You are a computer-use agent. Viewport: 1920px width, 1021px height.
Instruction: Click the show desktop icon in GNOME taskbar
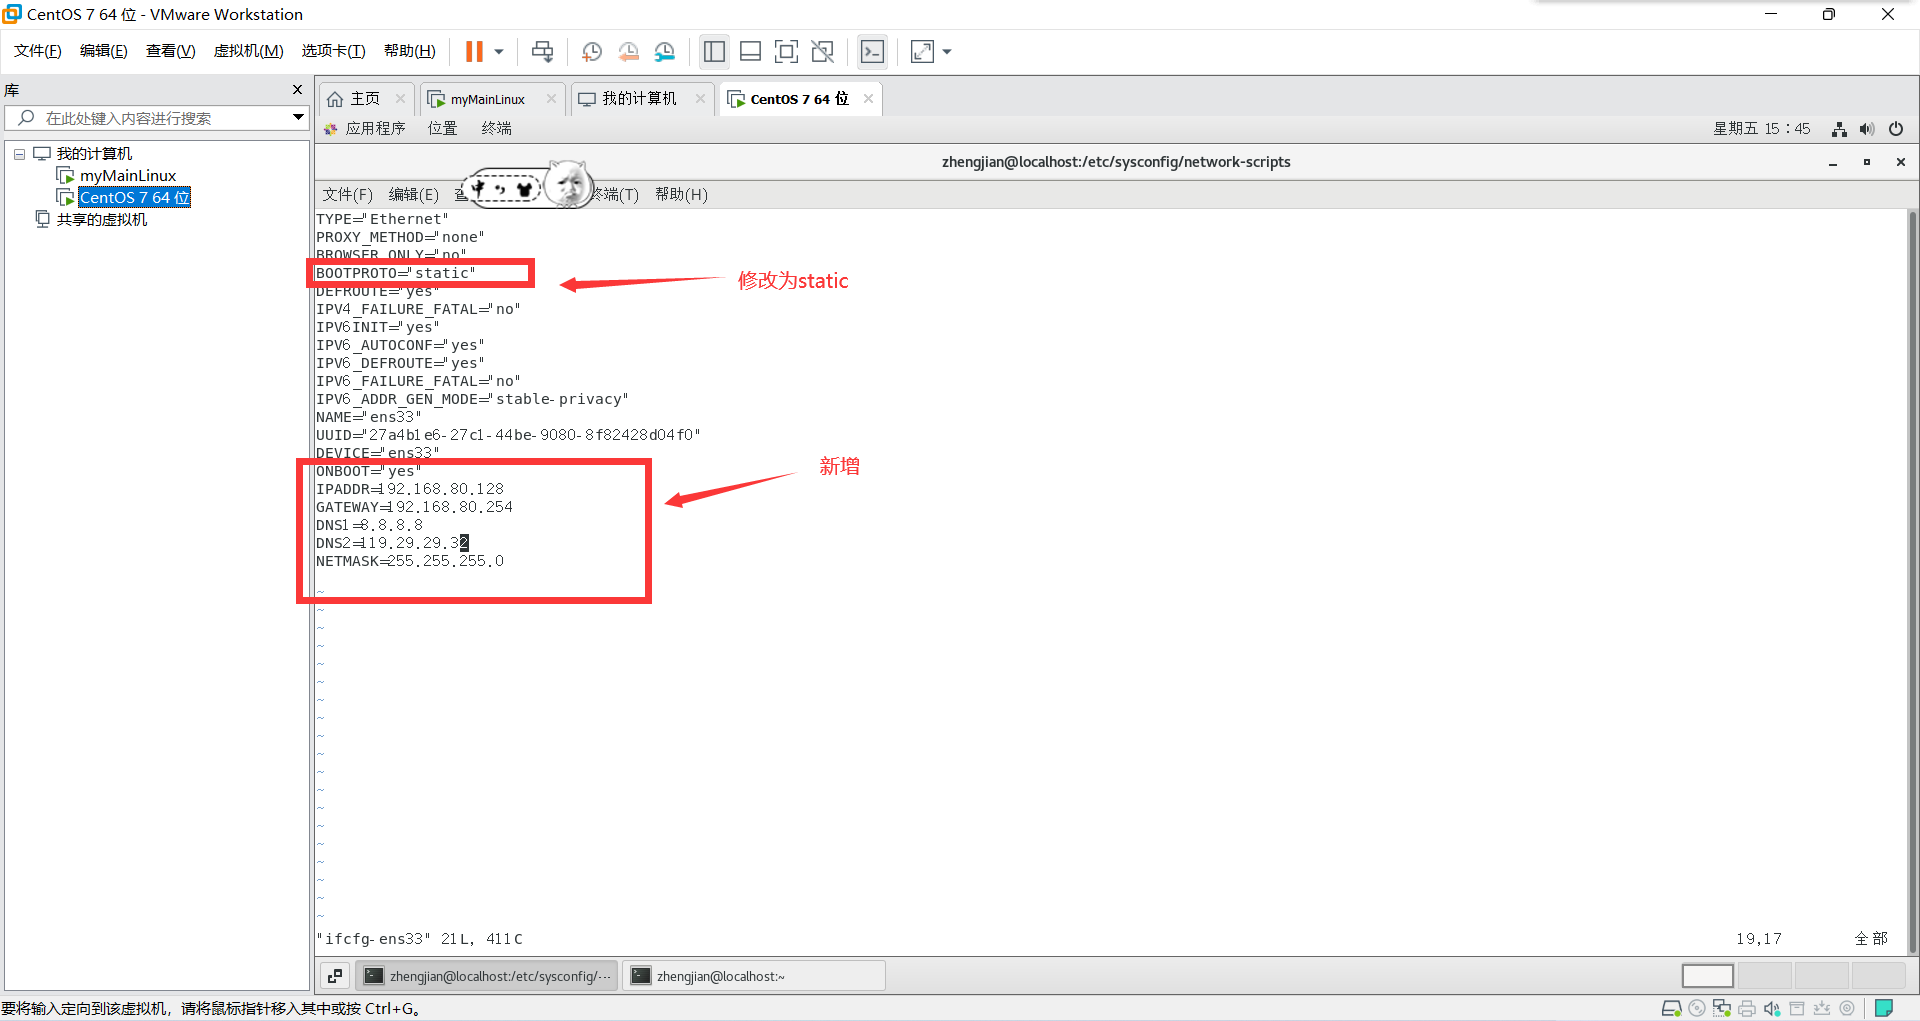(335, 976)
